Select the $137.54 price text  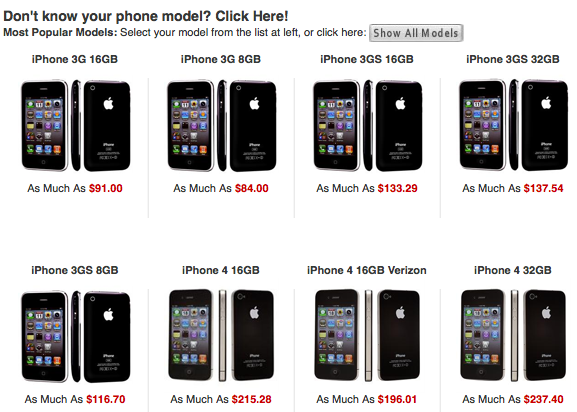544,188
